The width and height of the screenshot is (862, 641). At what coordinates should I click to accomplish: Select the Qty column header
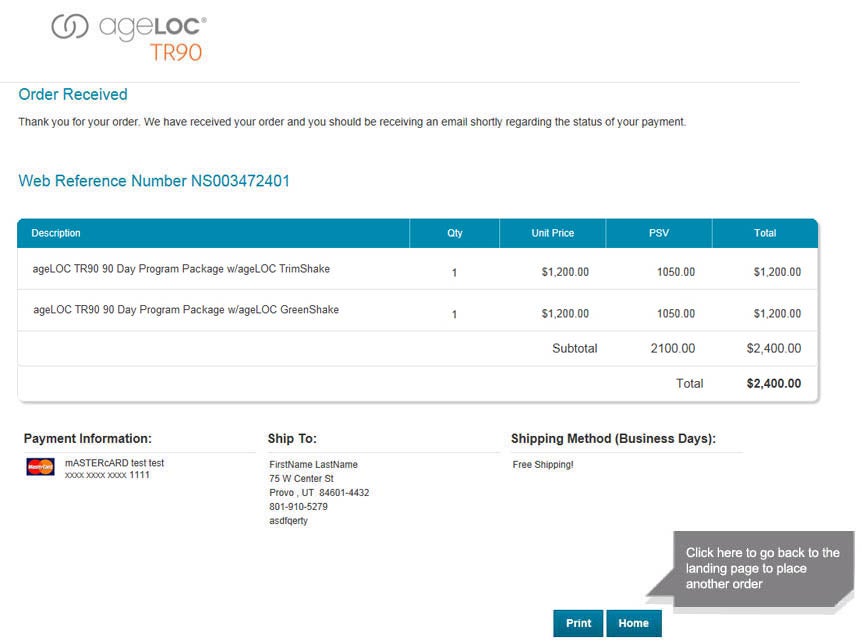pos(454,233)
